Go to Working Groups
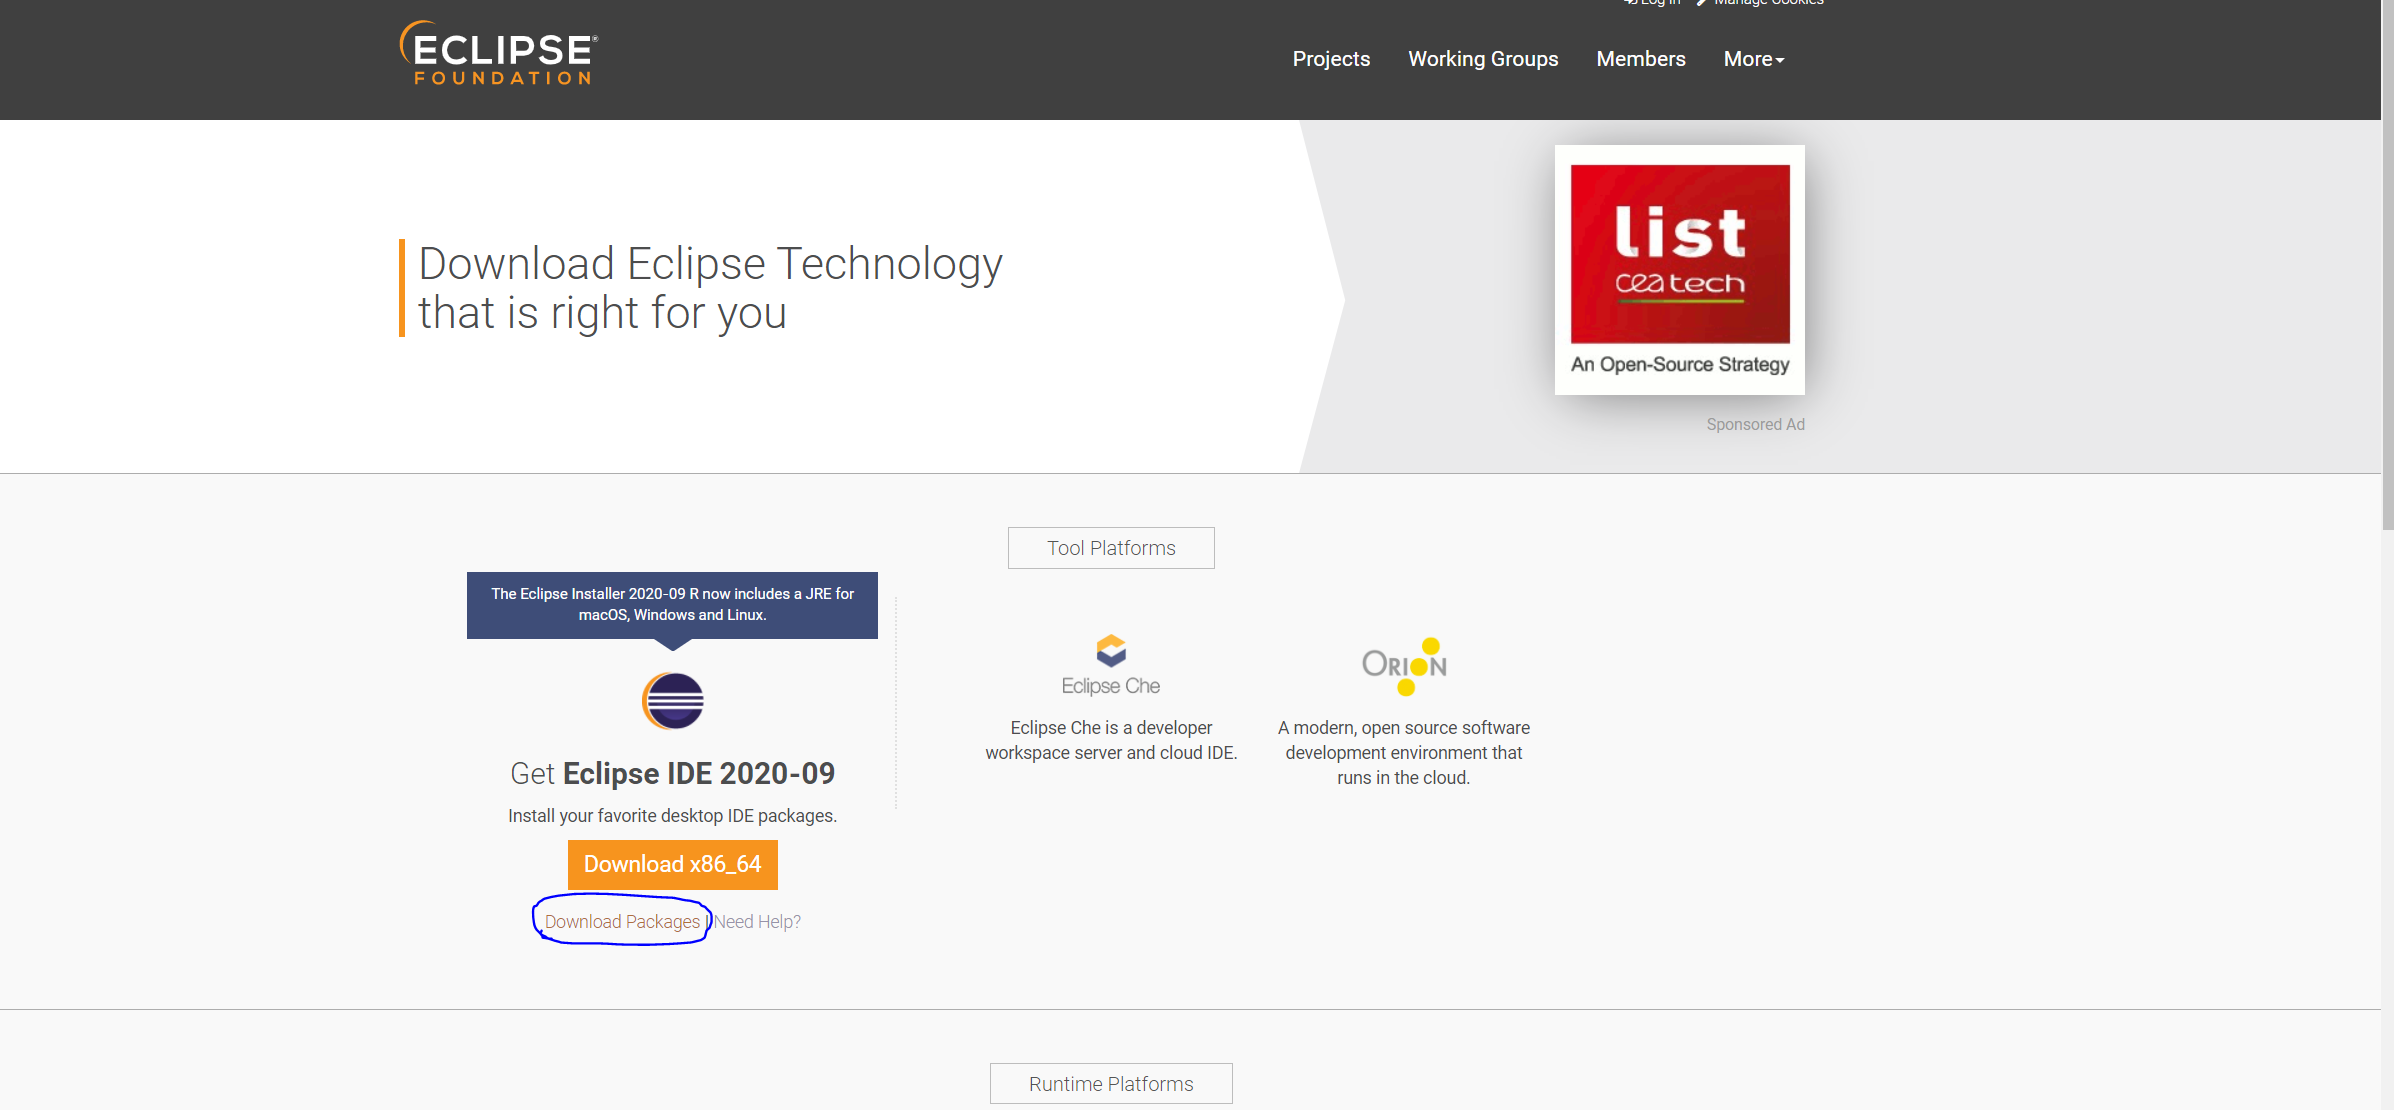The image size is (2394, 1110). click(1483, 59)
